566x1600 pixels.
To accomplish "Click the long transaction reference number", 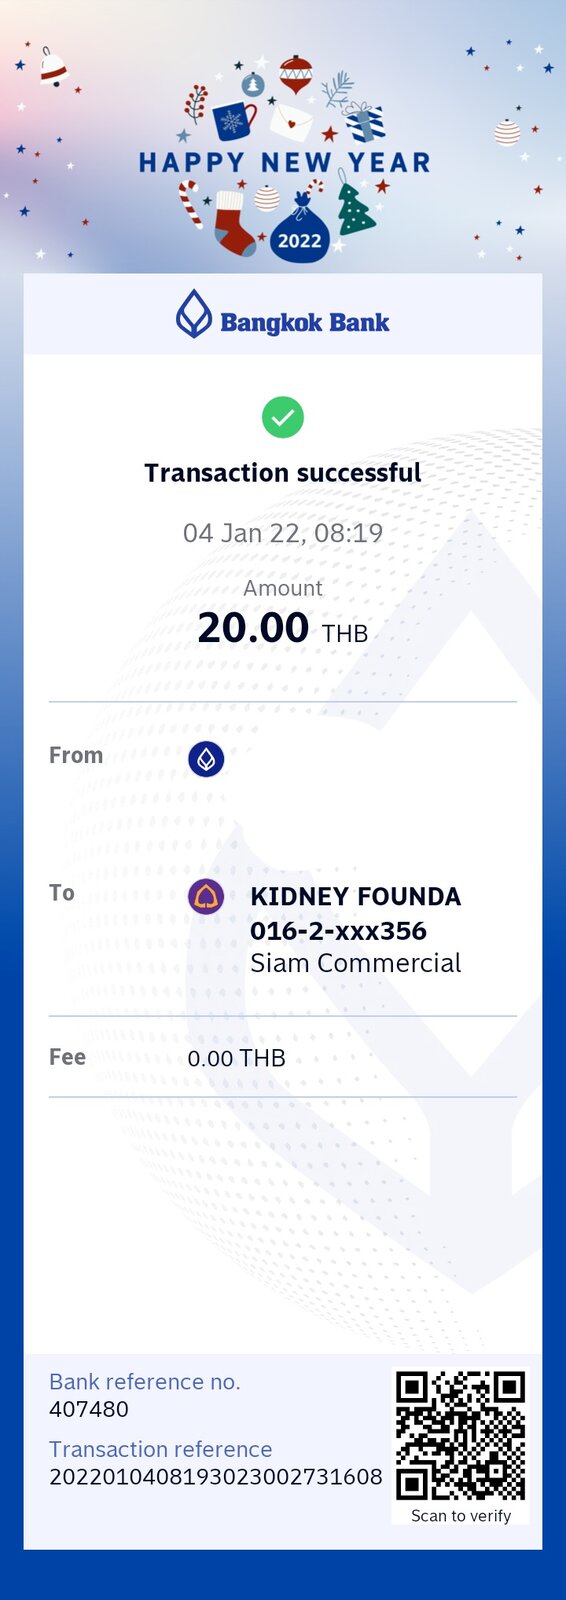I will coord(216,1477).
